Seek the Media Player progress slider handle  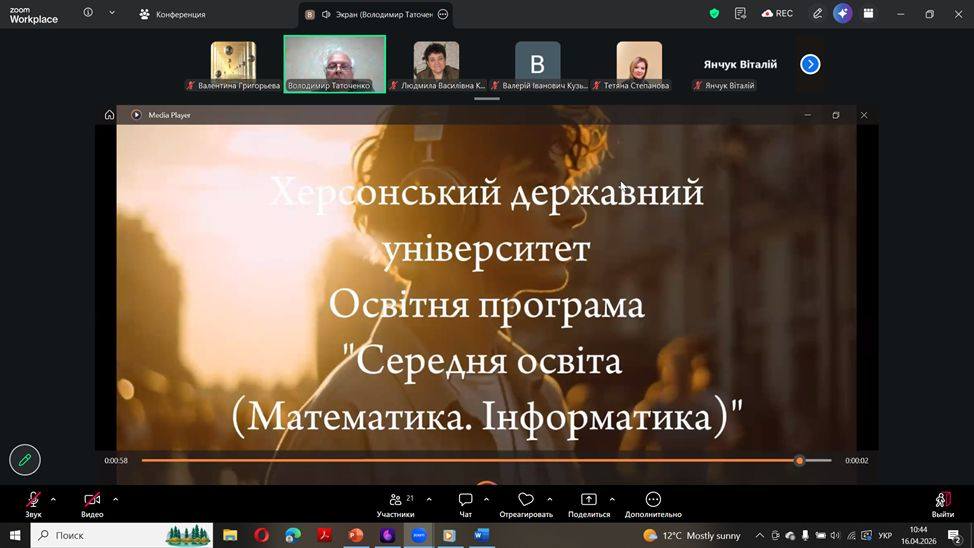[x=799, y=460]
